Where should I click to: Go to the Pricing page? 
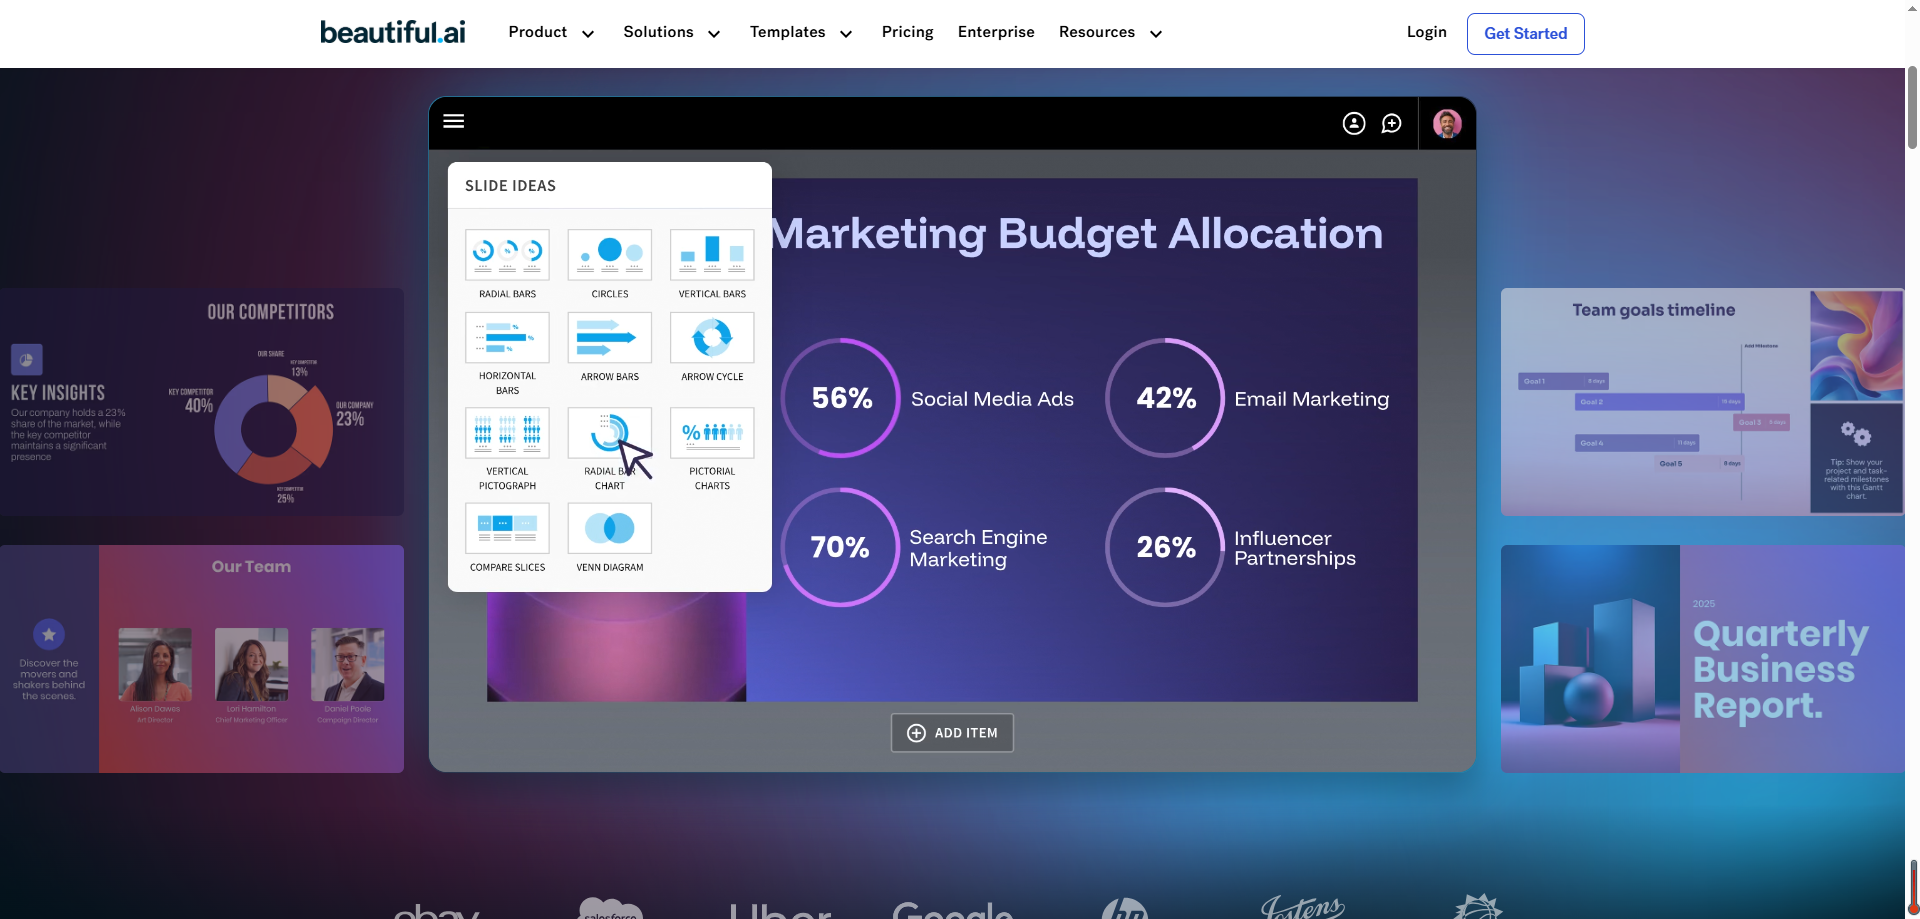click(x=907, y=33)
